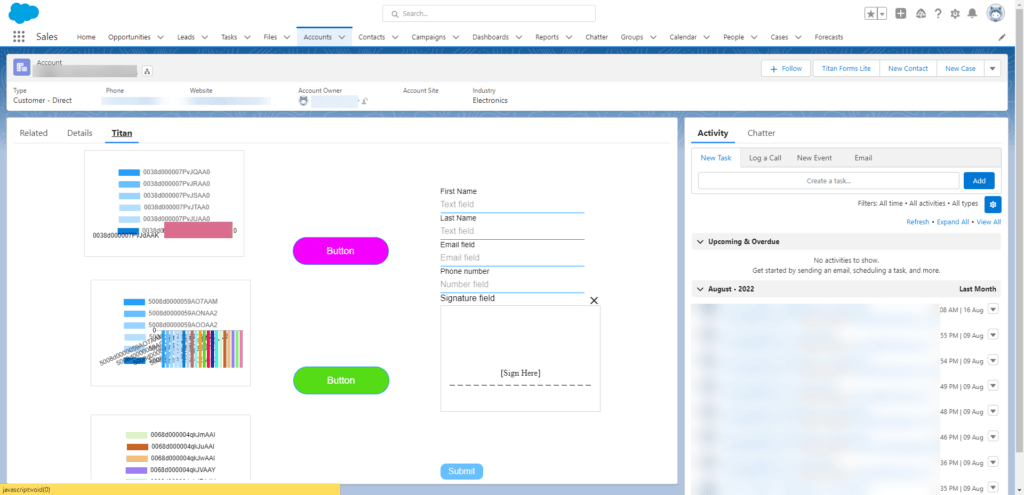
Task: Open the account hierarchy icon
Action: click(147, 71)
